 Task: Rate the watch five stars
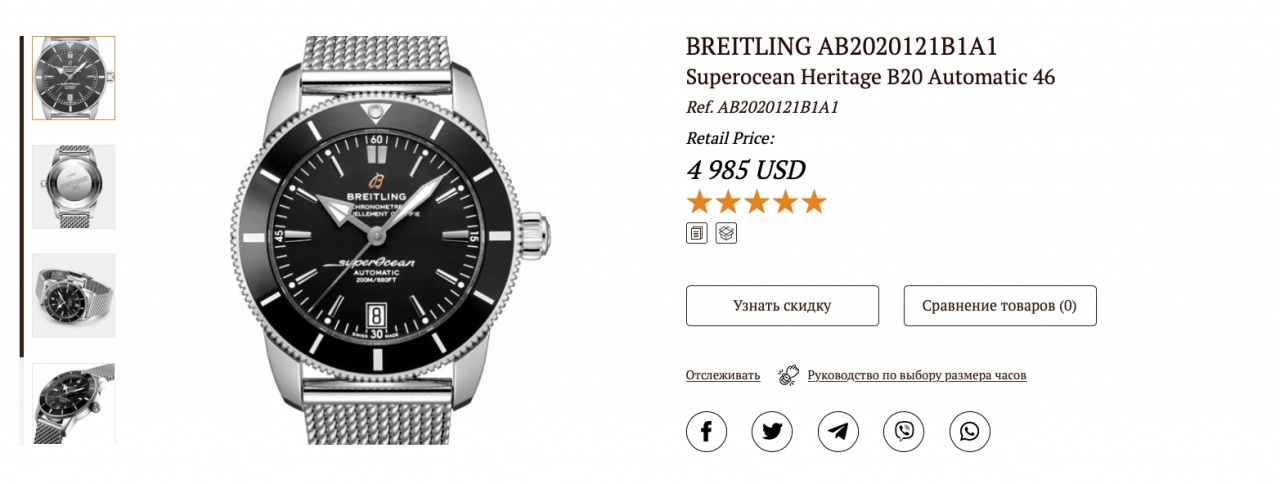(814, 202)
